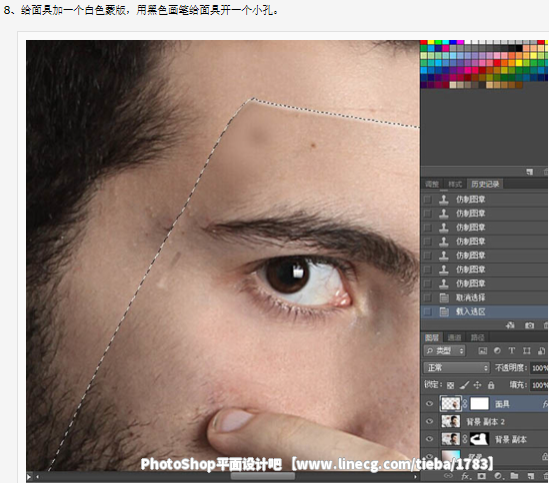549x483 pixels.
Task: Click canvas scroll right arrow
Action: point(416,476)
